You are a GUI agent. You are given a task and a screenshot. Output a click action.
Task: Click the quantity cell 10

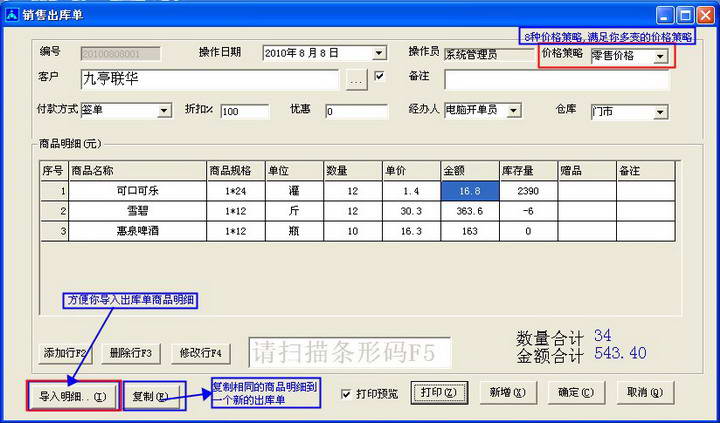(353, 231)
